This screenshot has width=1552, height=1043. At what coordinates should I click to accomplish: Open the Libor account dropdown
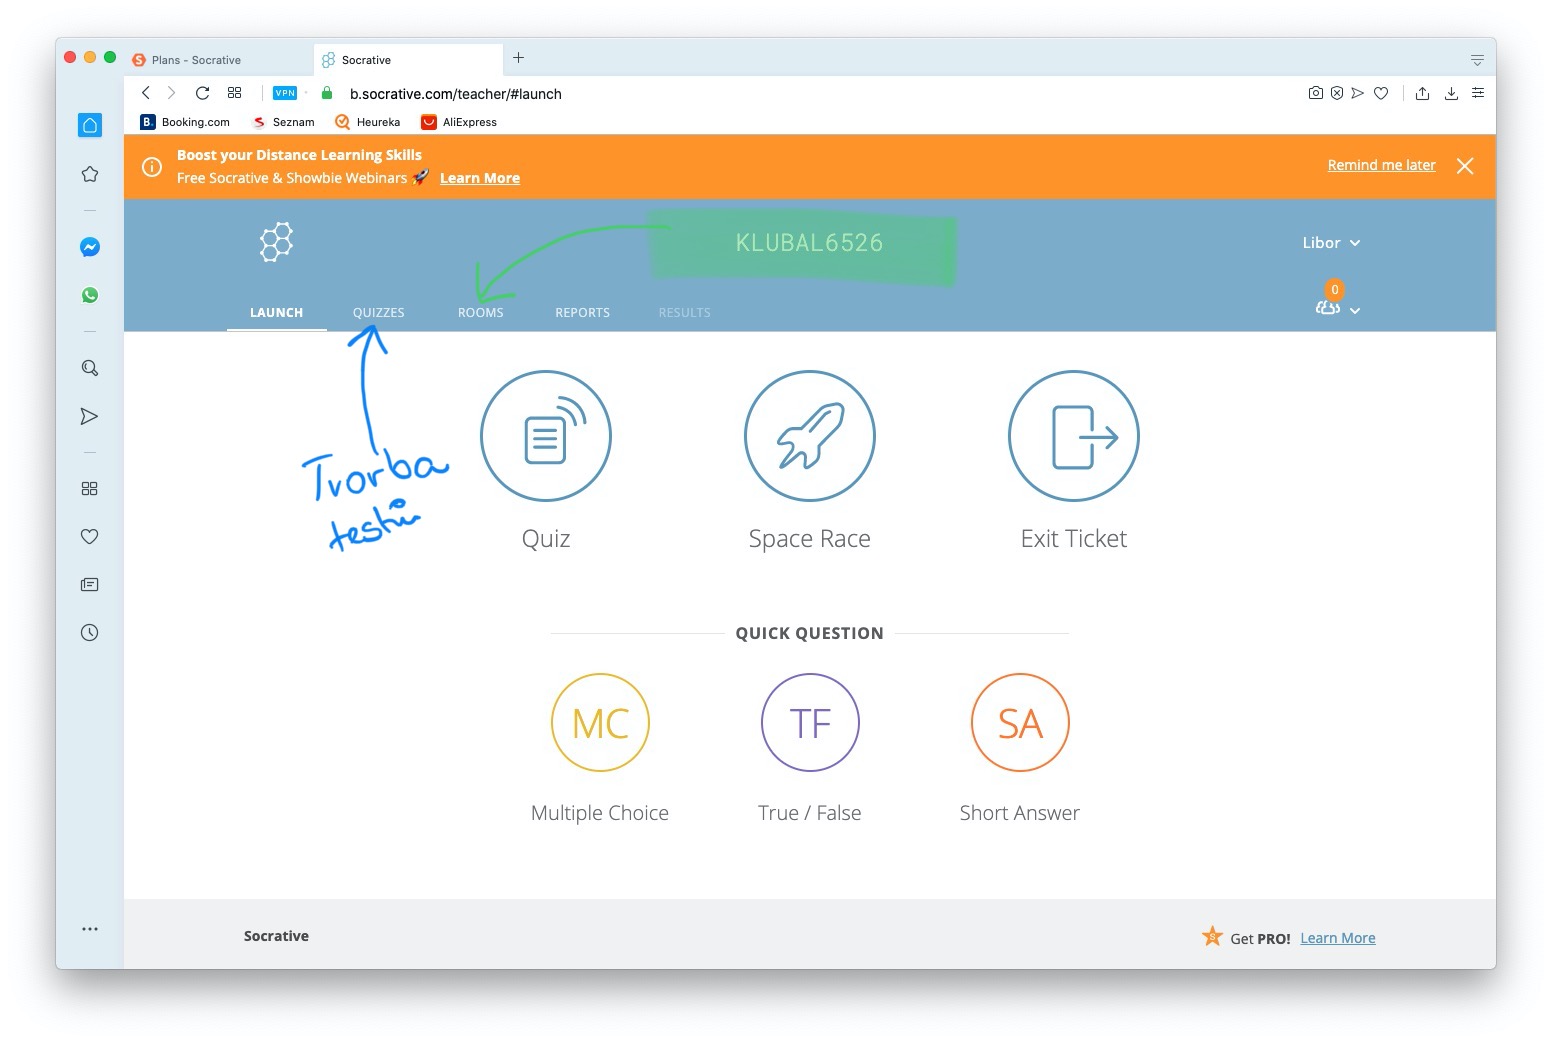1330,243
